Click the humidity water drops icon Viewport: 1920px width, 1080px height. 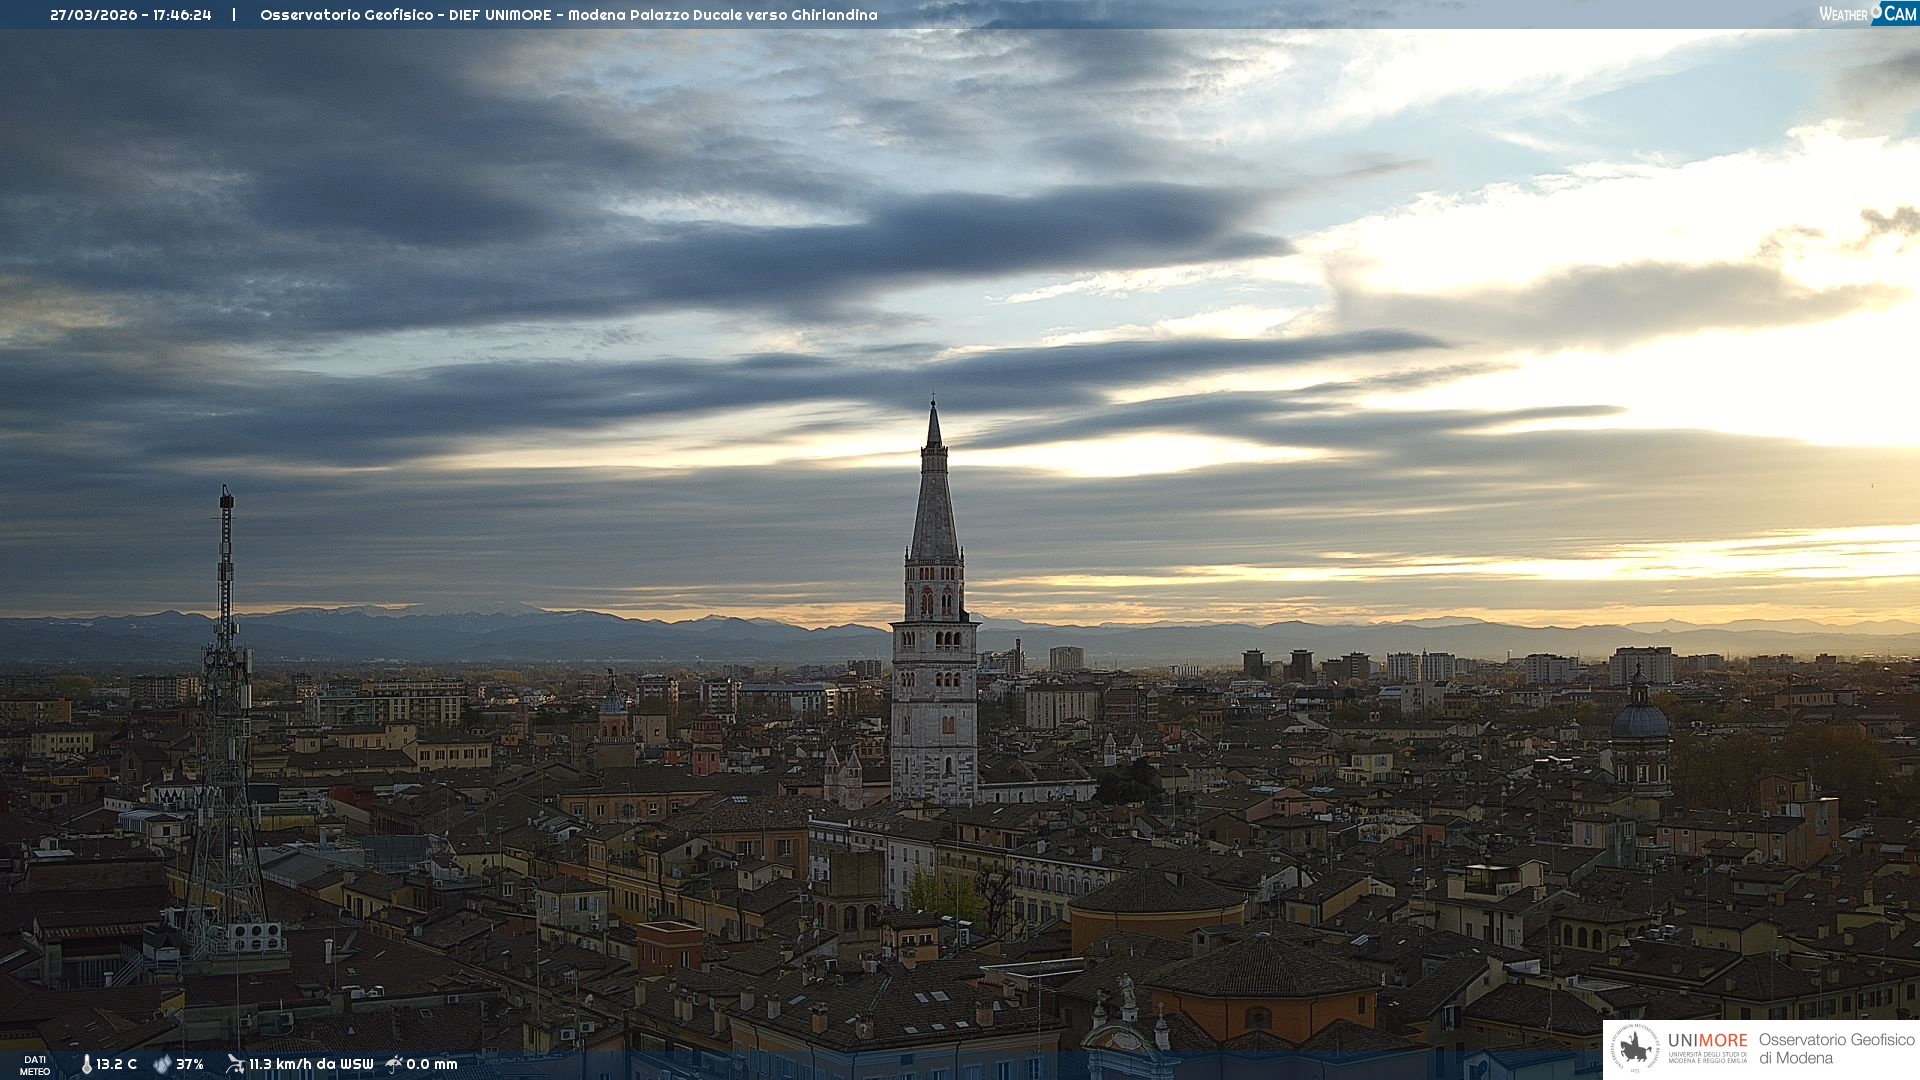(x=162, y=1064)
